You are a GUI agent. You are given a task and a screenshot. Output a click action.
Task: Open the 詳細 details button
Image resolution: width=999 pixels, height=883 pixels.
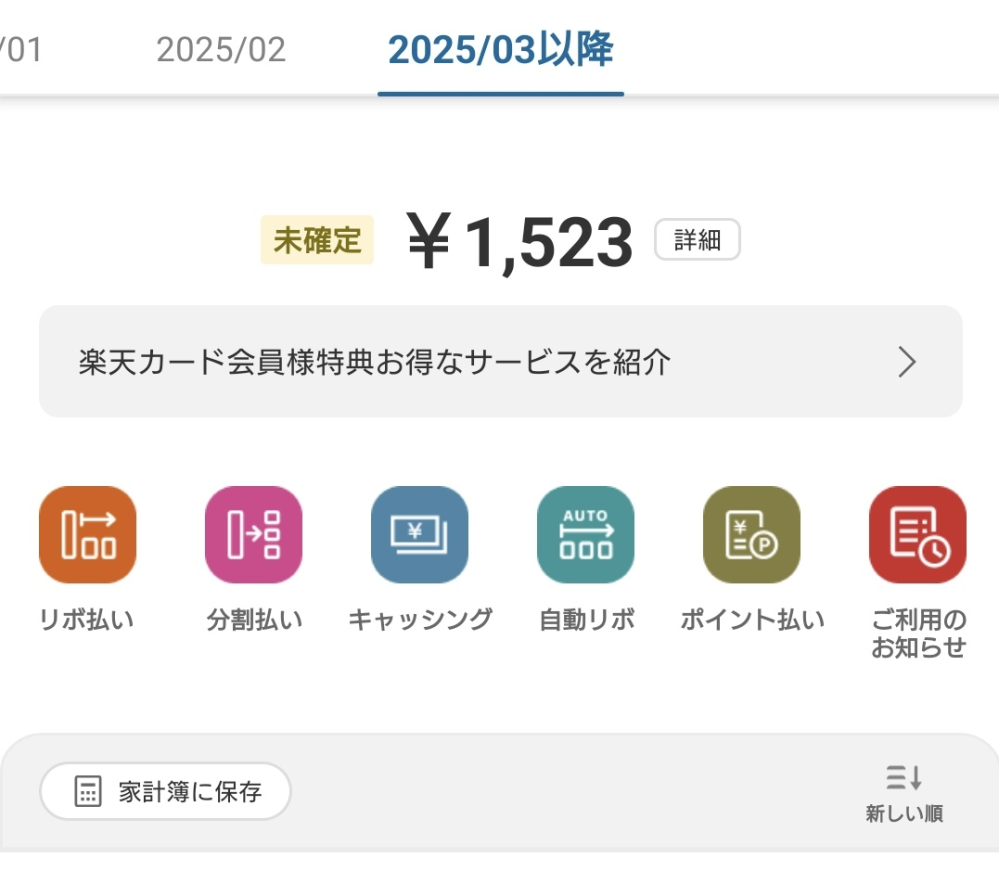pos(697,240)
